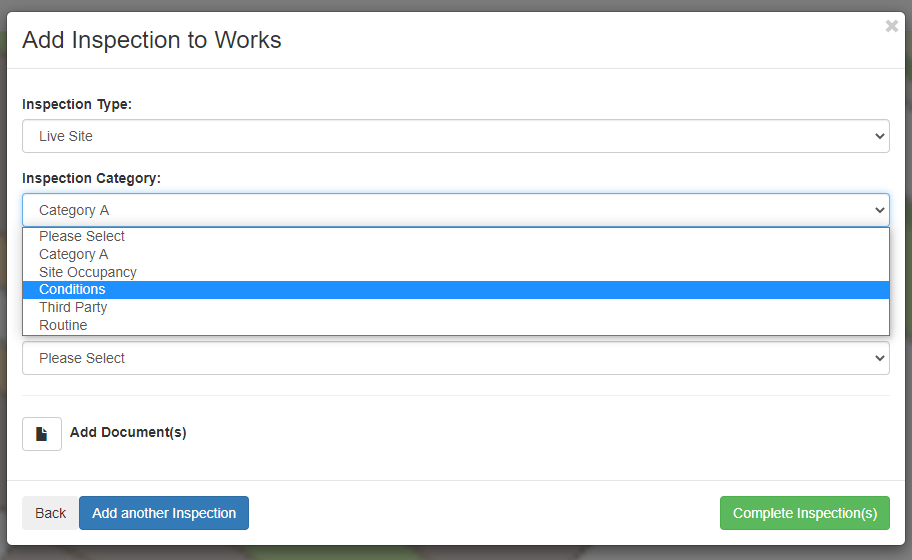Click the Inspection Category label text
Viewport: 912px width, 560px height.
[x=91, y=178]
